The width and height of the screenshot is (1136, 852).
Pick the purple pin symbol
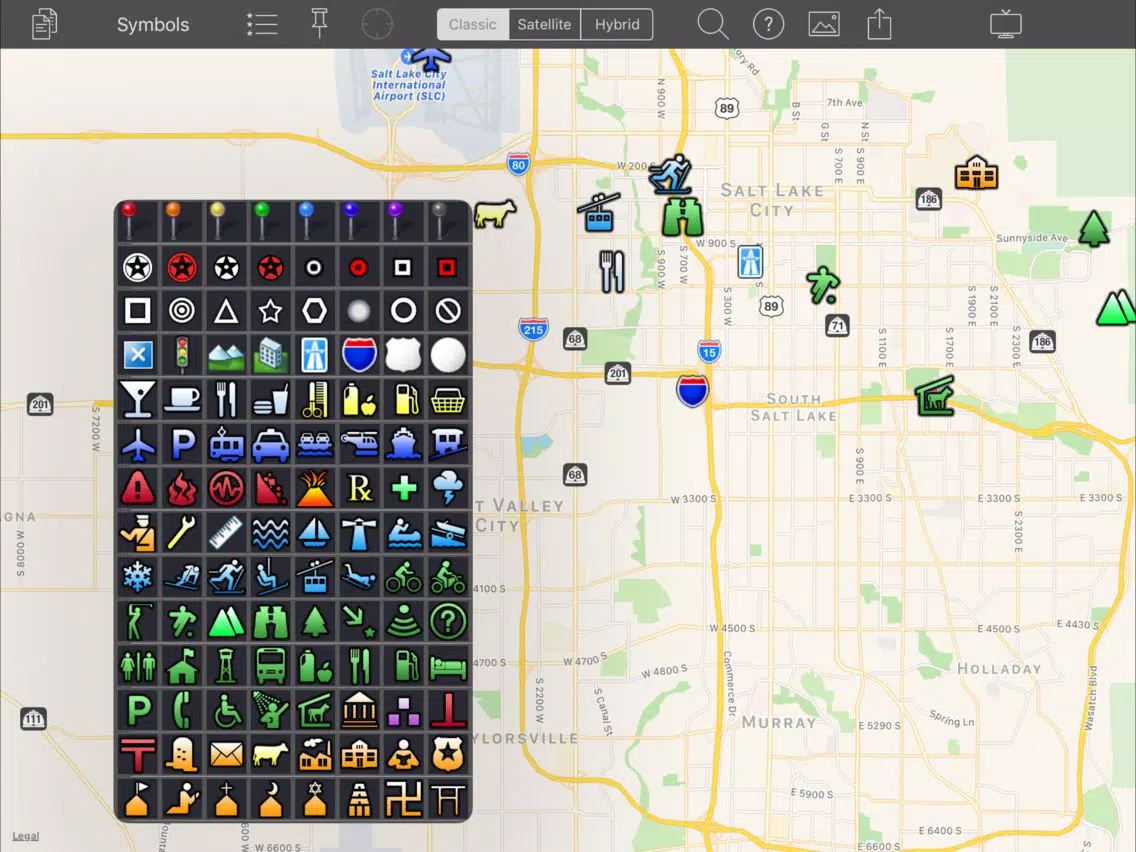pos(395,221)
